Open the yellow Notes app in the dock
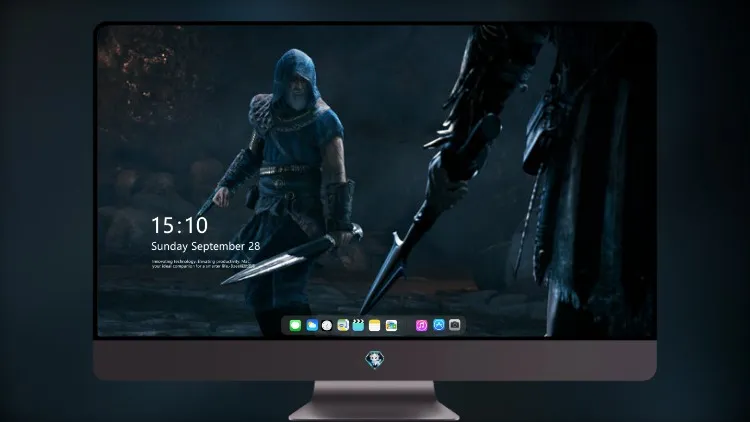 375,325
